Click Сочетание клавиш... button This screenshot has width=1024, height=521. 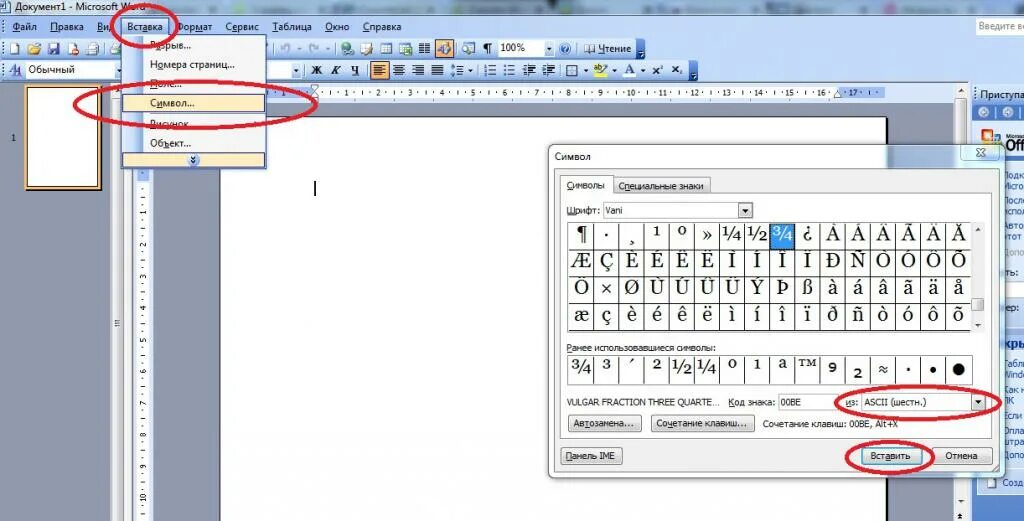tap(703, 423)
